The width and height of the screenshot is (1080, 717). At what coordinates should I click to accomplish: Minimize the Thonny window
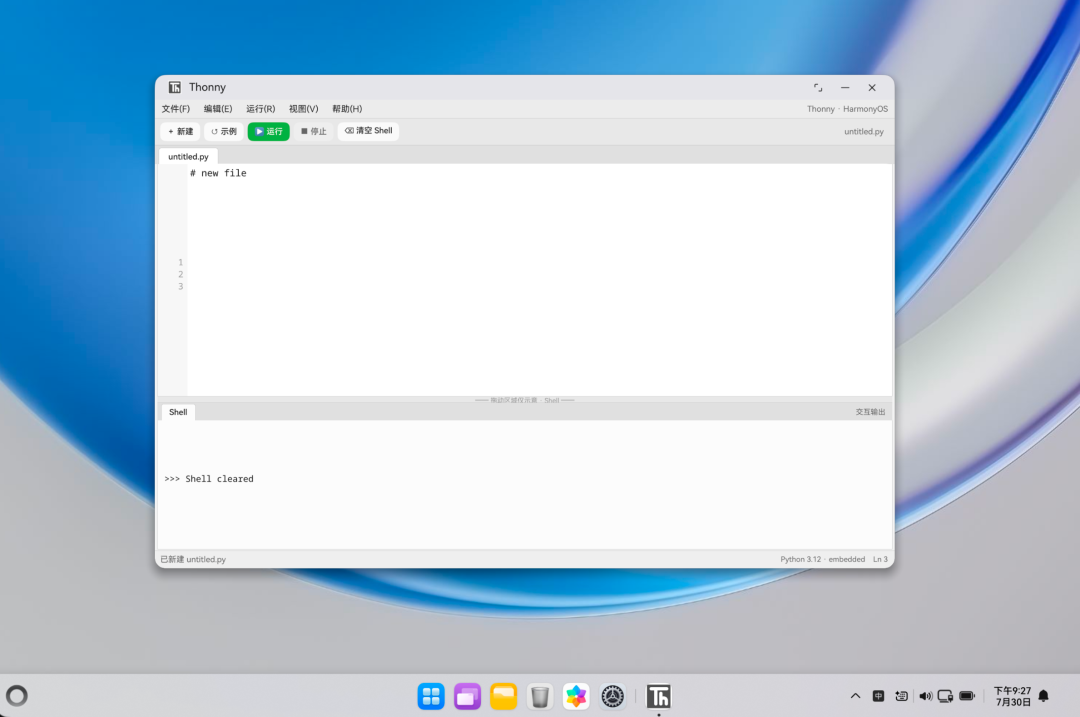coord(845,87)
